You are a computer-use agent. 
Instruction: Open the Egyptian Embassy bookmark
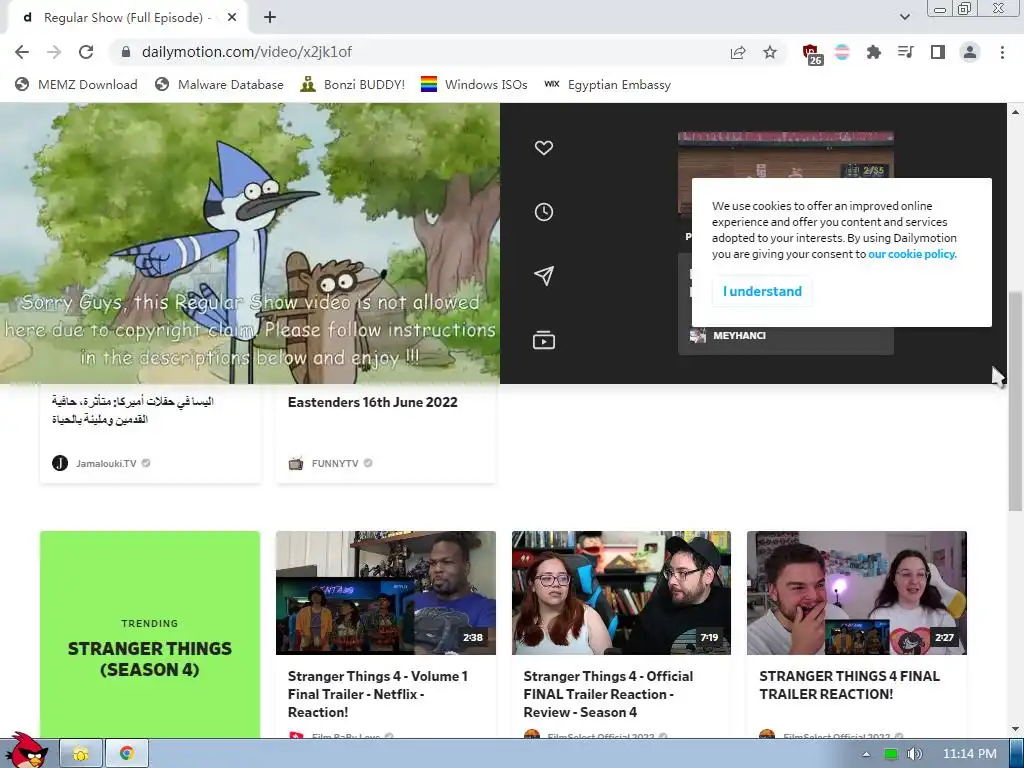coord(607,85)
